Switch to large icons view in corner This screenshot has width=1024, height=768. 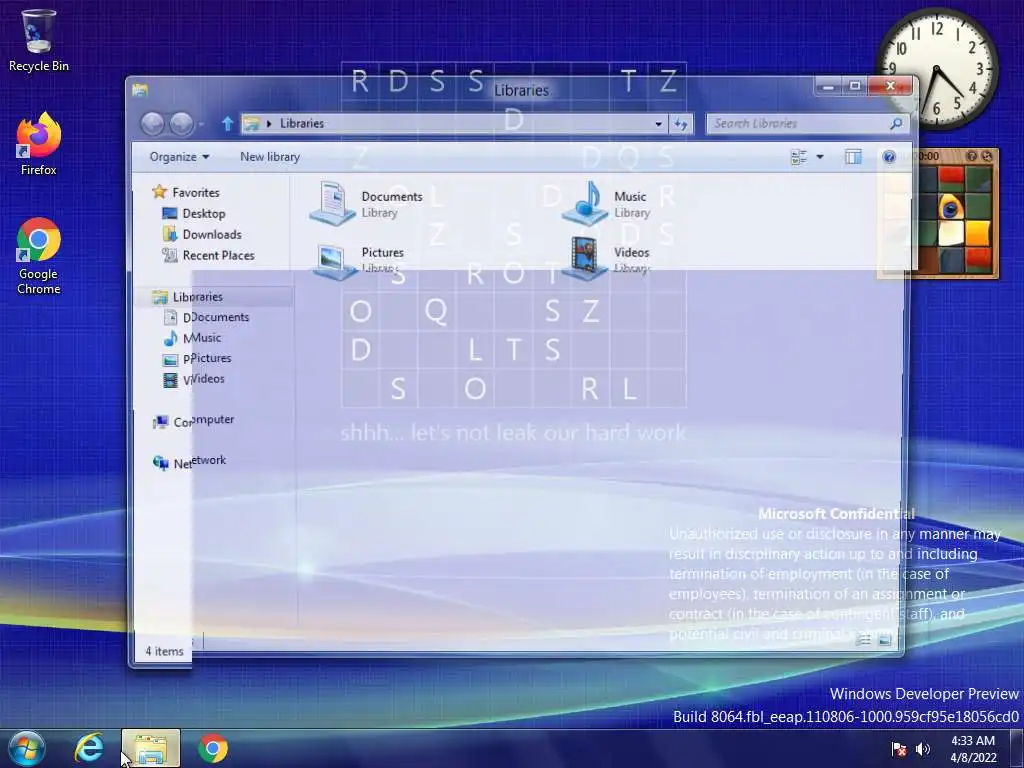pos(885,639)
